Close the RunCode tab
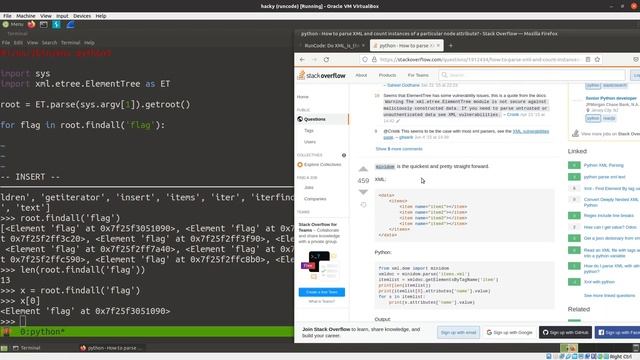Screen dimensions: 640x360 (x=363, y=46)
